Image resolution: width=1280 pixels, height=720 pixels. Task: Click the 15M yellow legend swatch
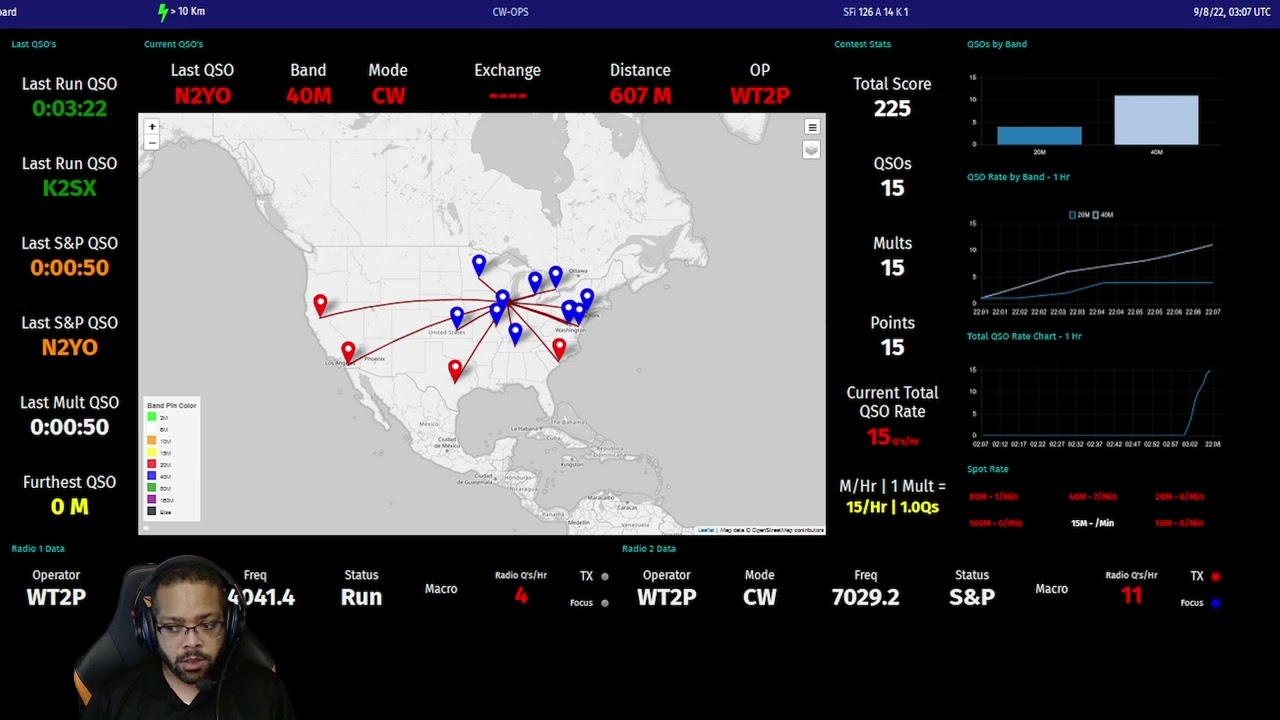152,452
